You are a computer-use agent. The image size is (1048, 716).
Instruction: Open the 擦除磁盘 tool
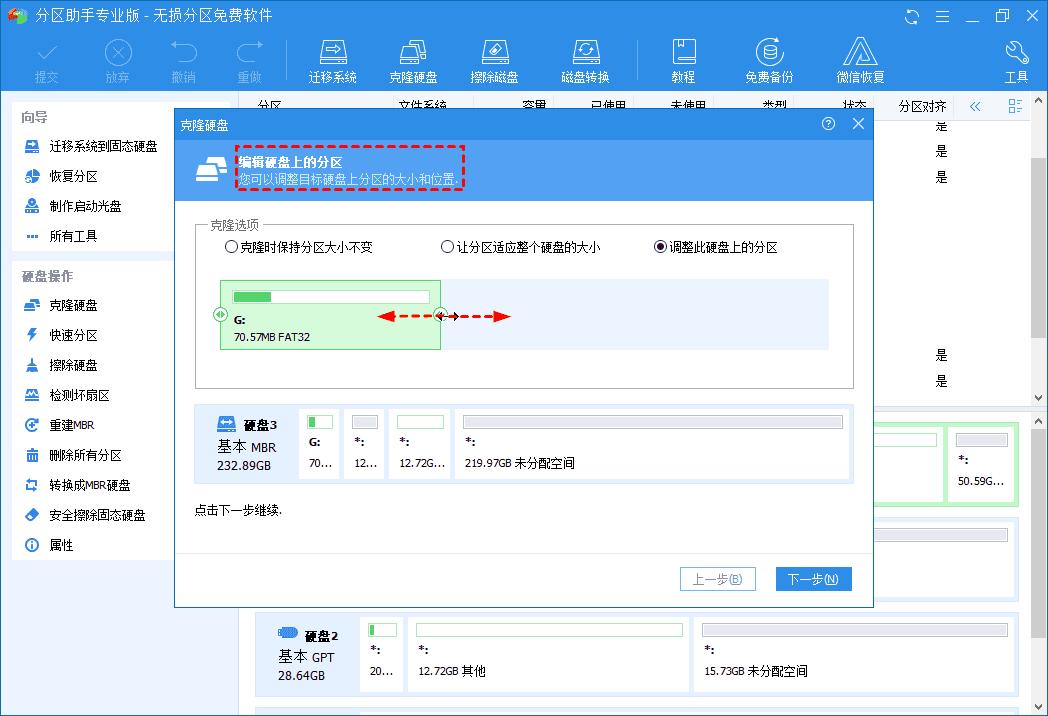[494, 58]
